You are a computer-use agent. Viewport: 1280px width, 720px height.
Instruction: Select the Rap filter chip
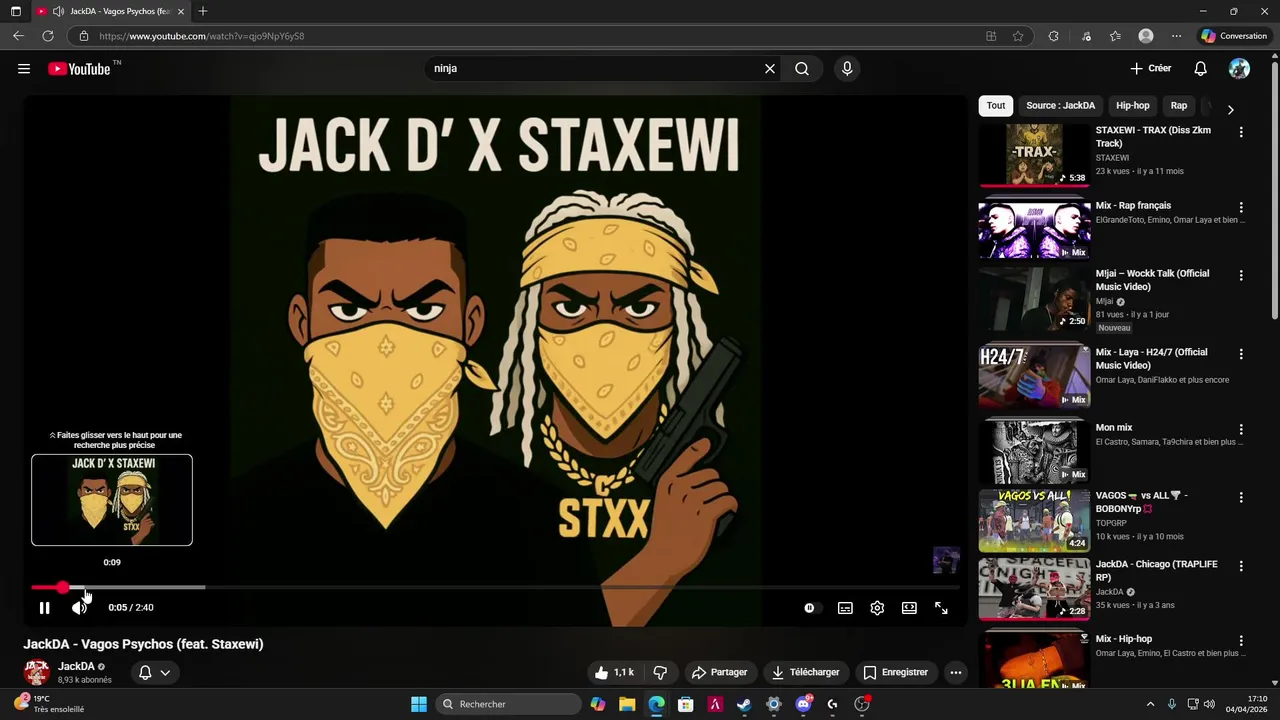point(1179,106)
